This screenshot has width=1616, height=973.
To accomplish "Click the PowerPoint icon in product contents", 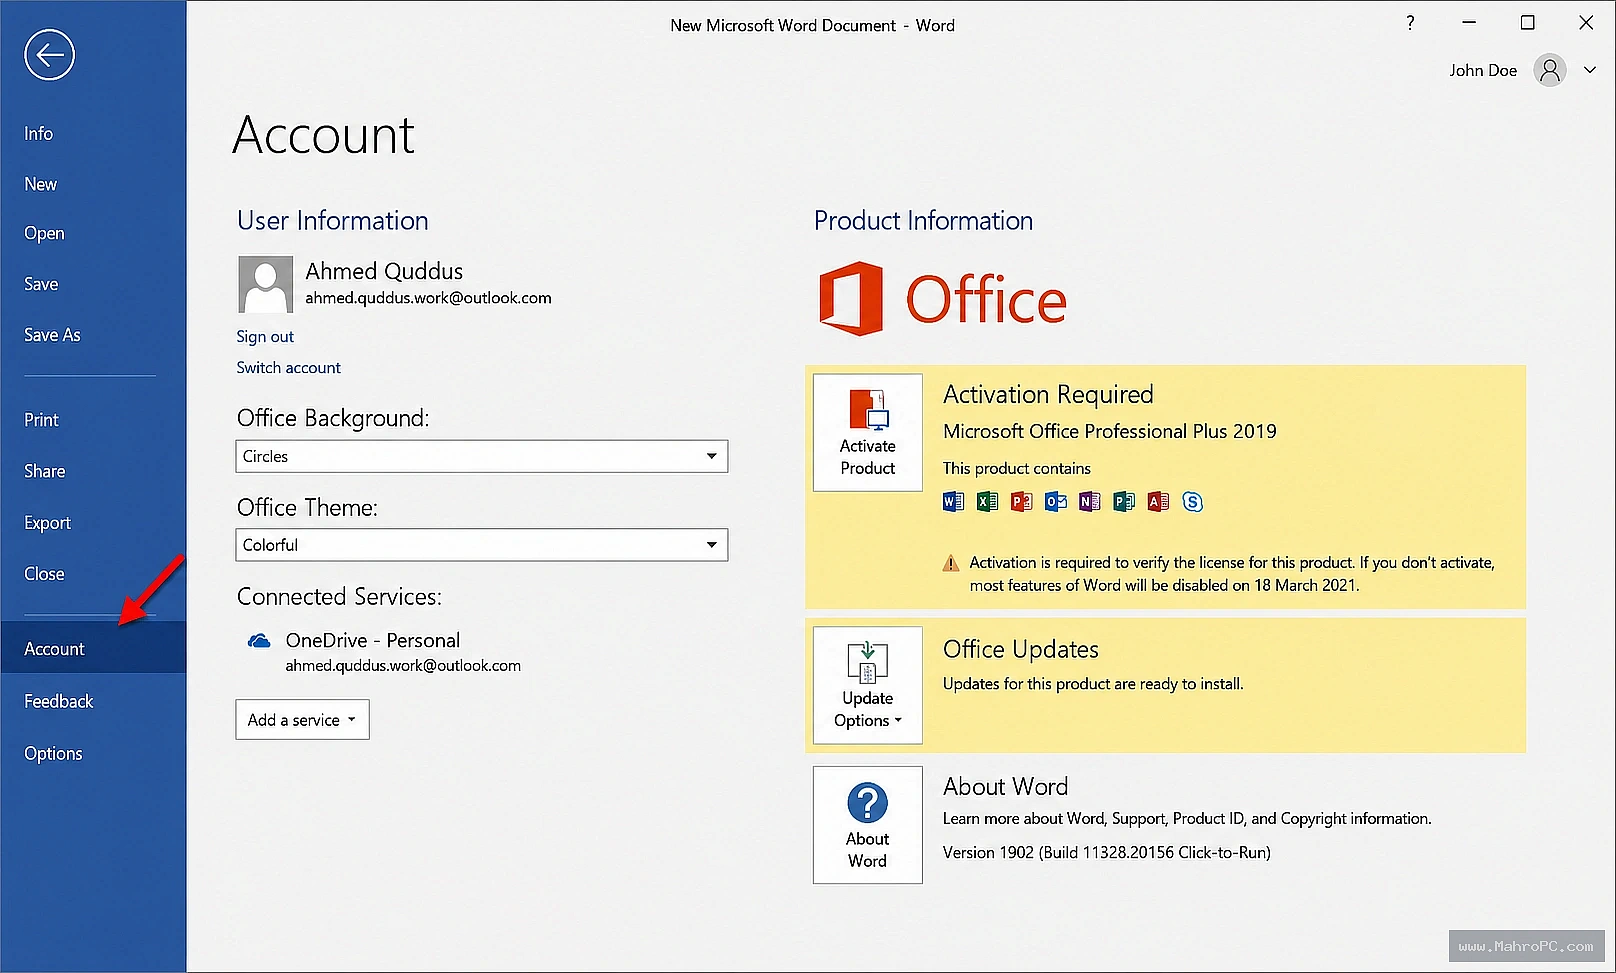I will pos(1021,502).
